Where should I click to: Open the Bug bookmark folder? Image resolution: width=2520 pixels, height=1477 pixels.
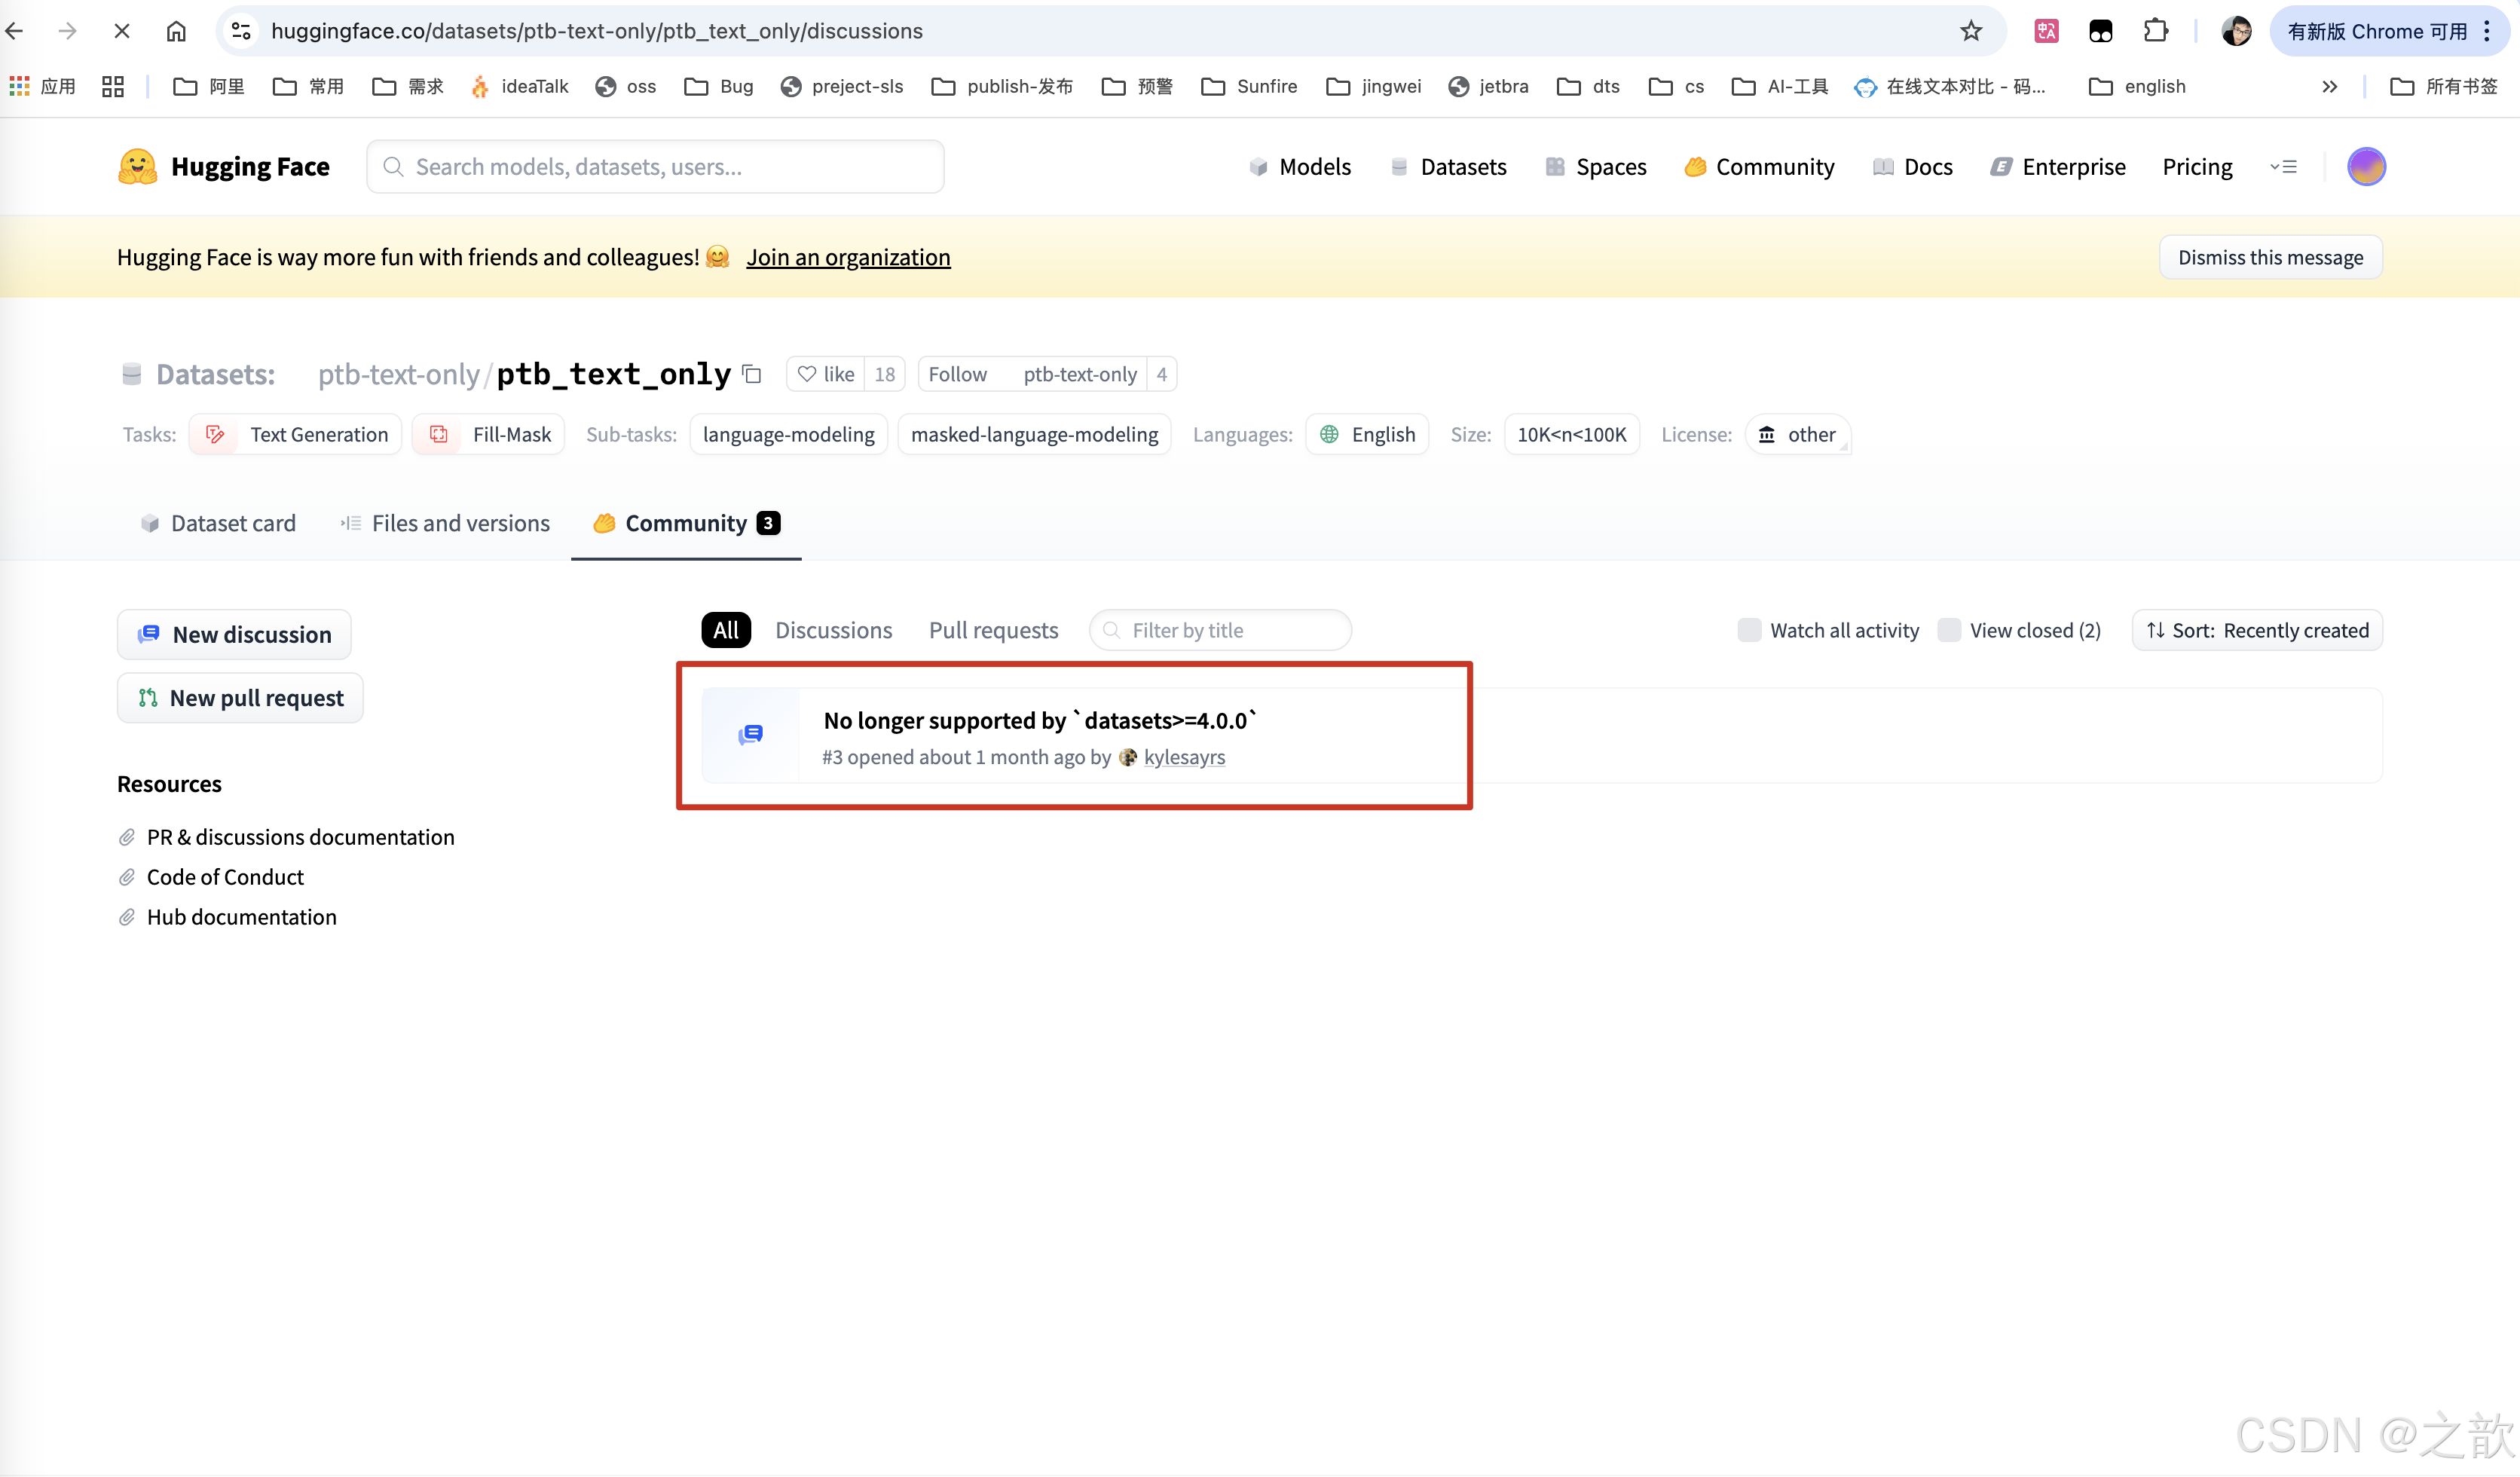pos(718,86)
